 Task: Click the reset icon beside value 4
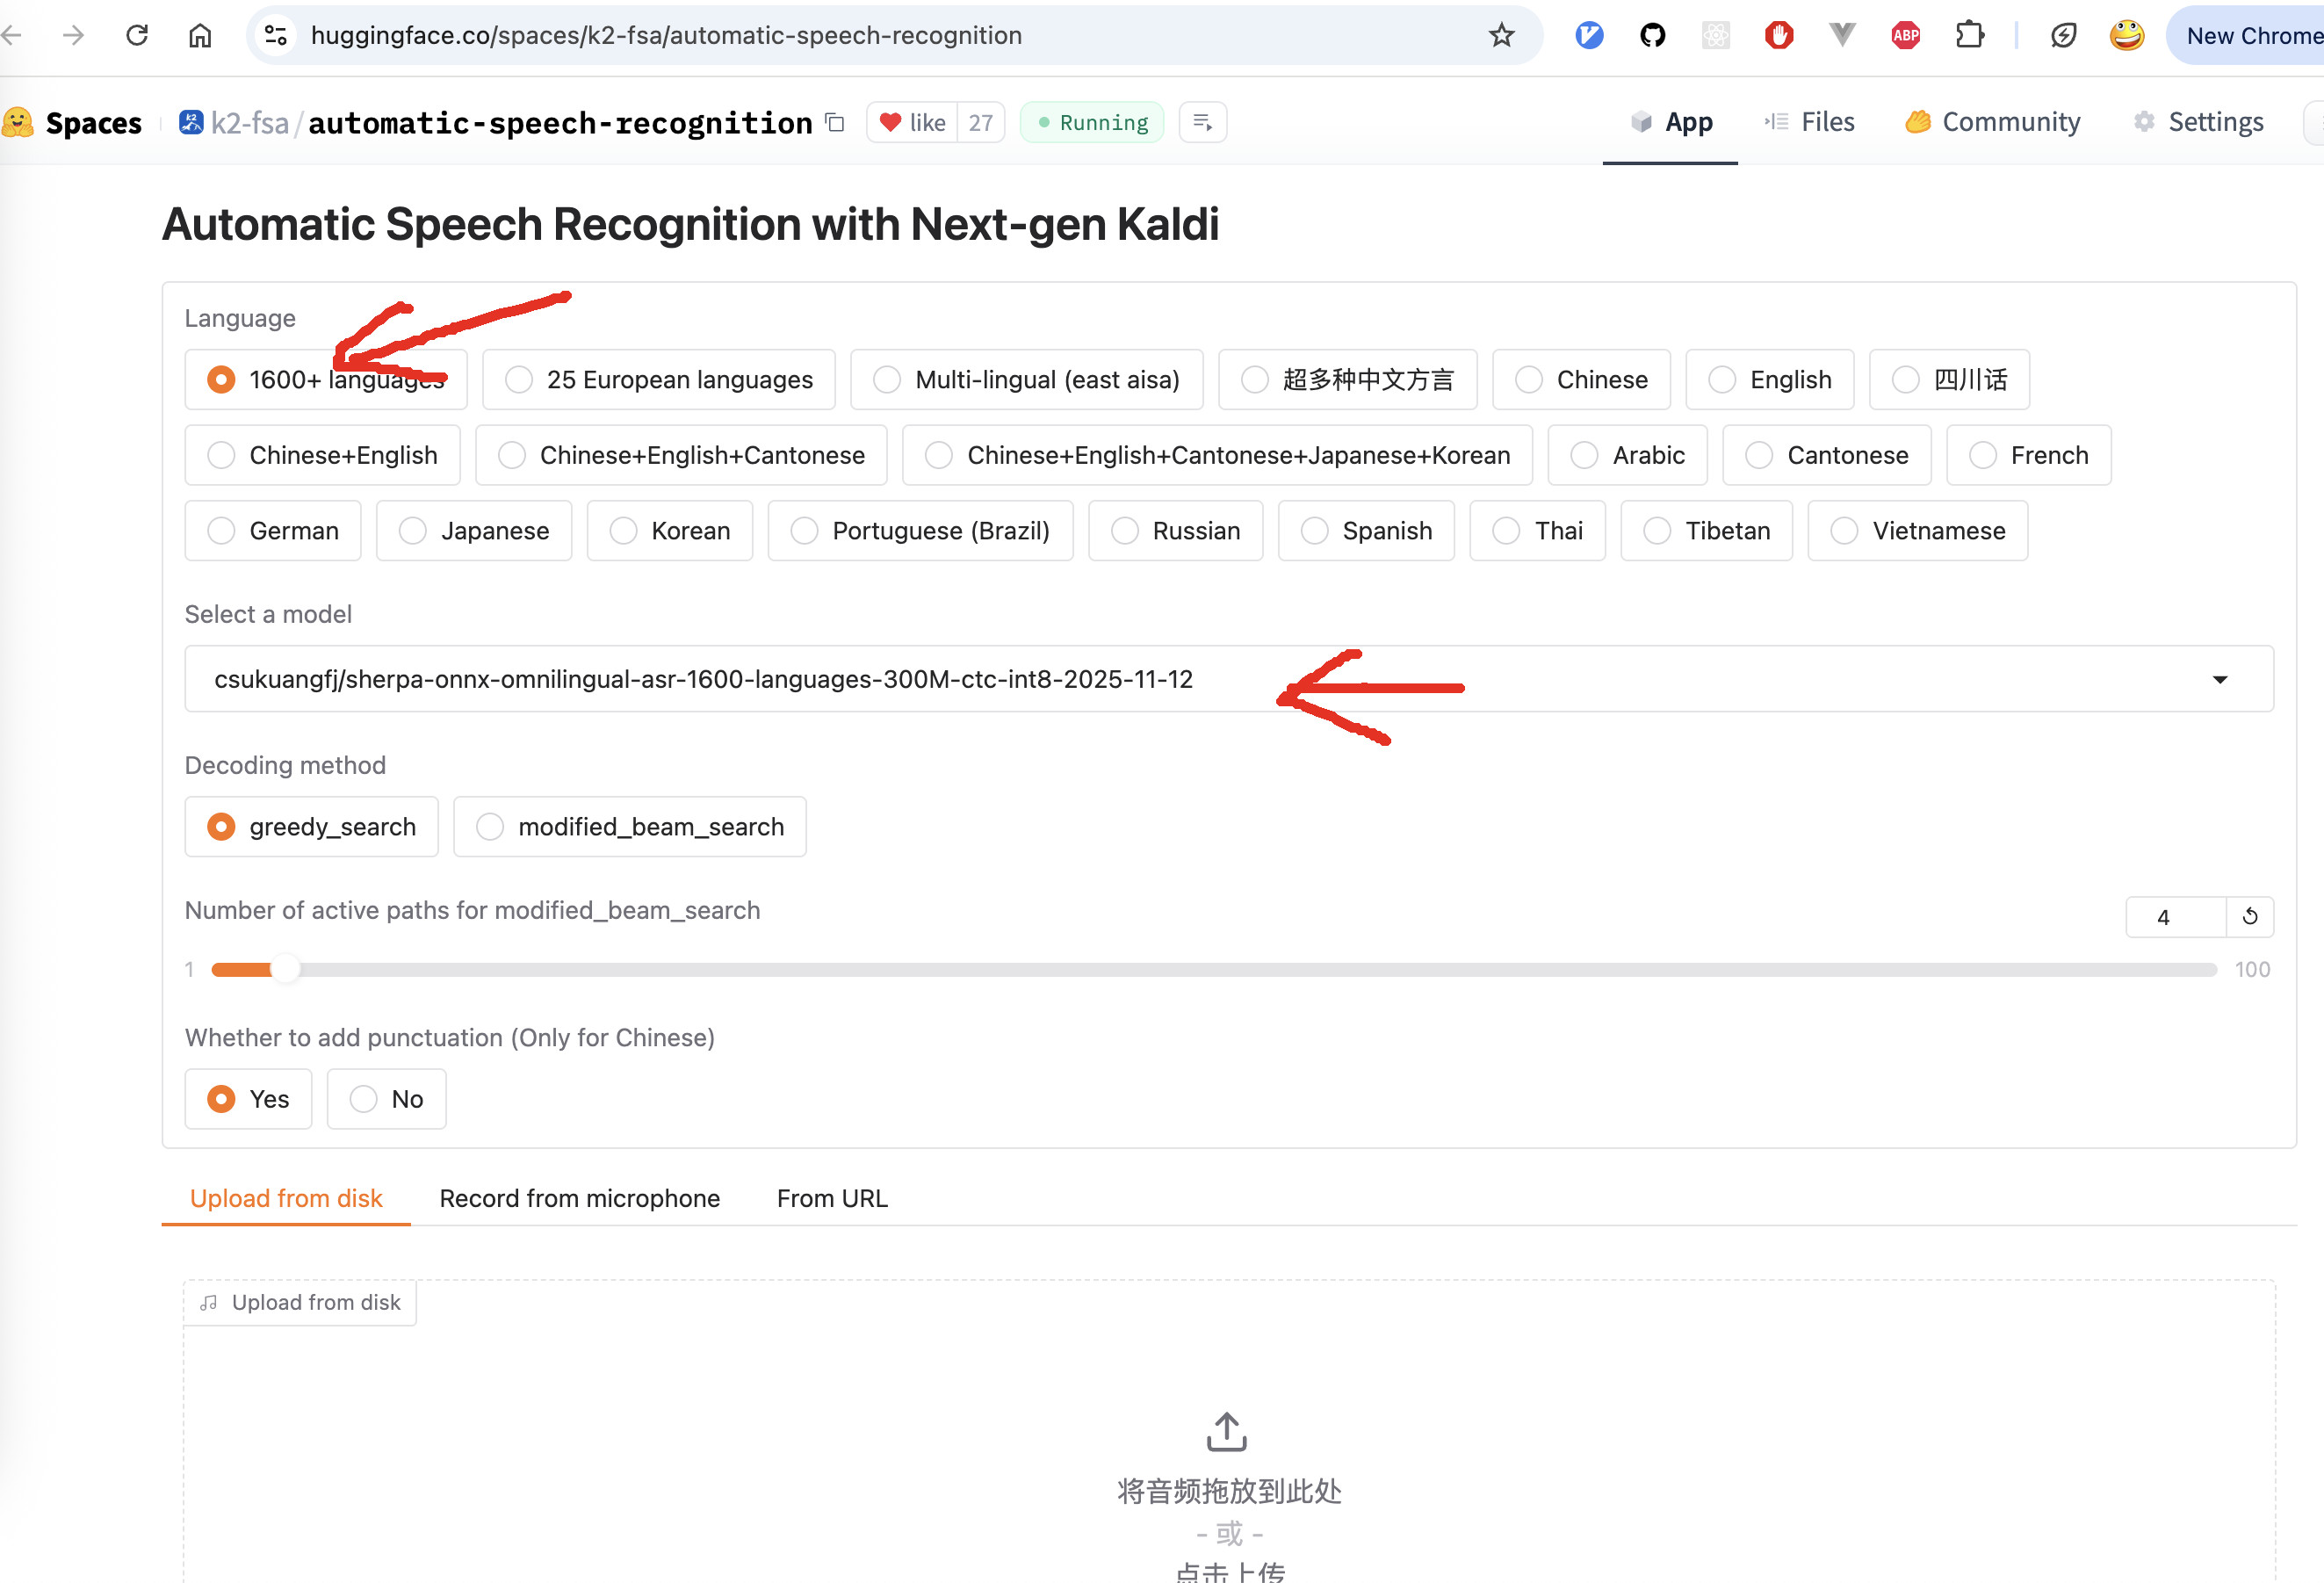coord(2250,917)
